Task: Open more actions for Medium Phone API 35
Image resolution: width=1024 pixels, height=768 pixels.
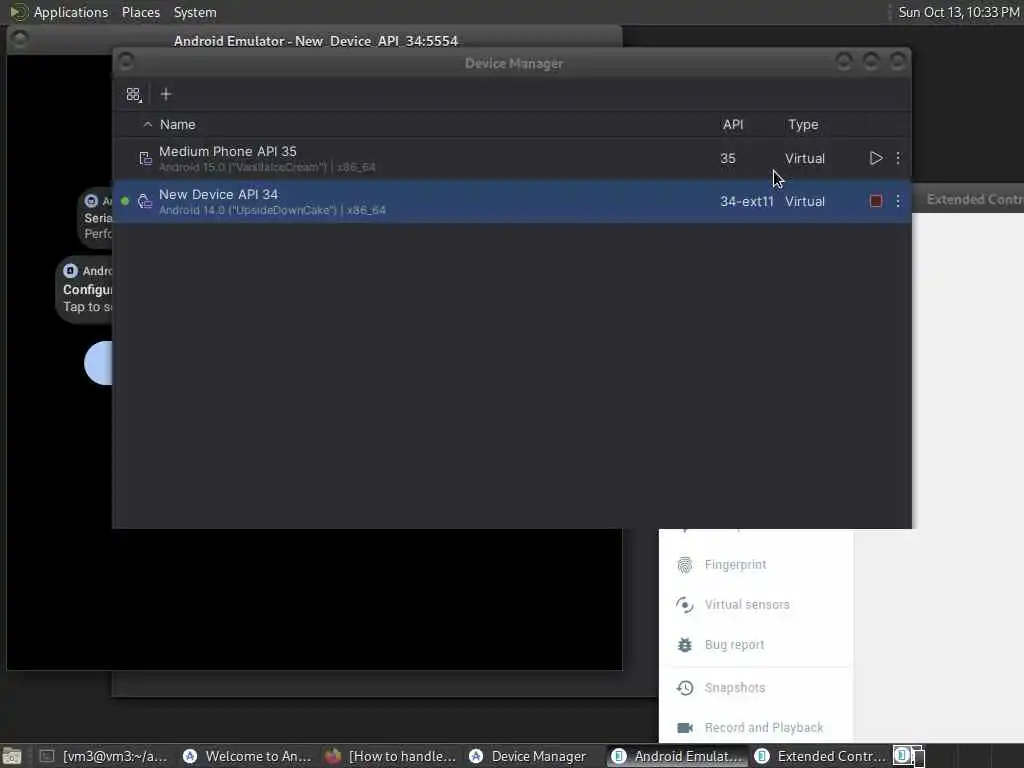Action: click(898, 158)
